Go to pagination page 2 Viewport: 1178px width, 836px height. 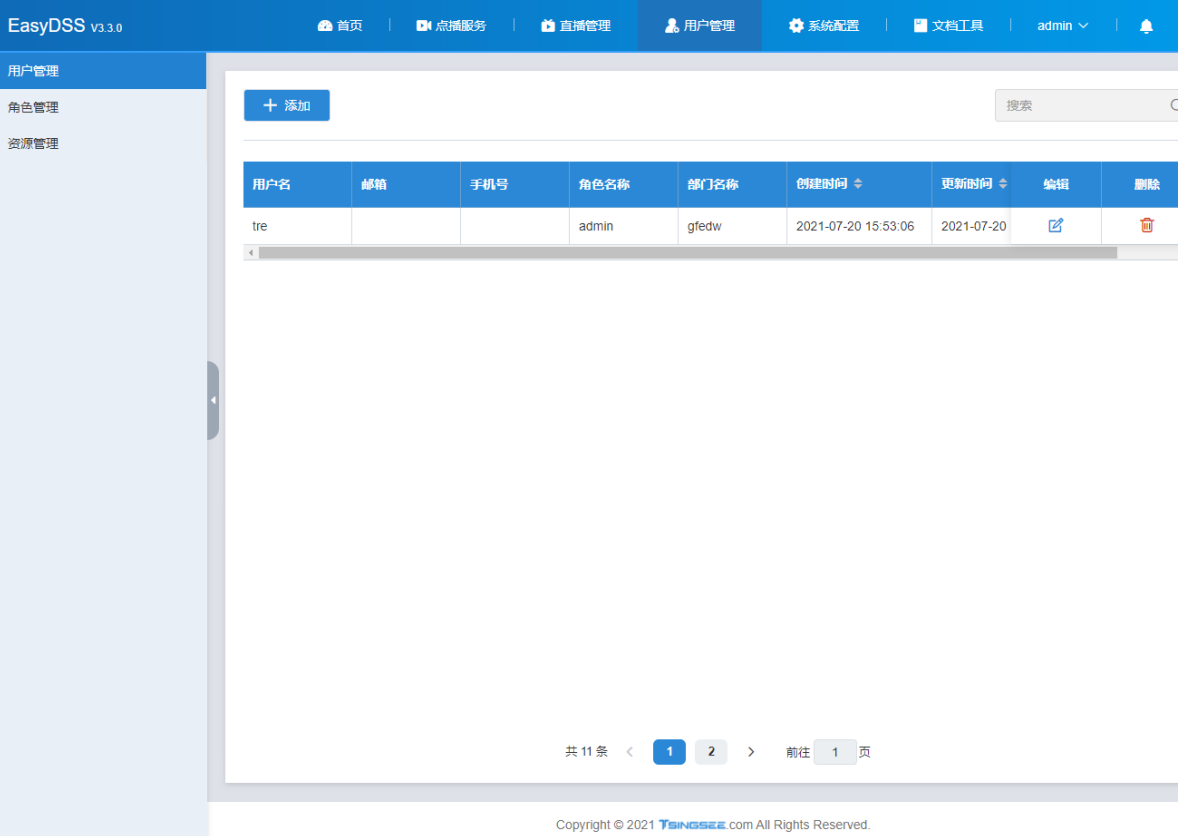(711, 752)
